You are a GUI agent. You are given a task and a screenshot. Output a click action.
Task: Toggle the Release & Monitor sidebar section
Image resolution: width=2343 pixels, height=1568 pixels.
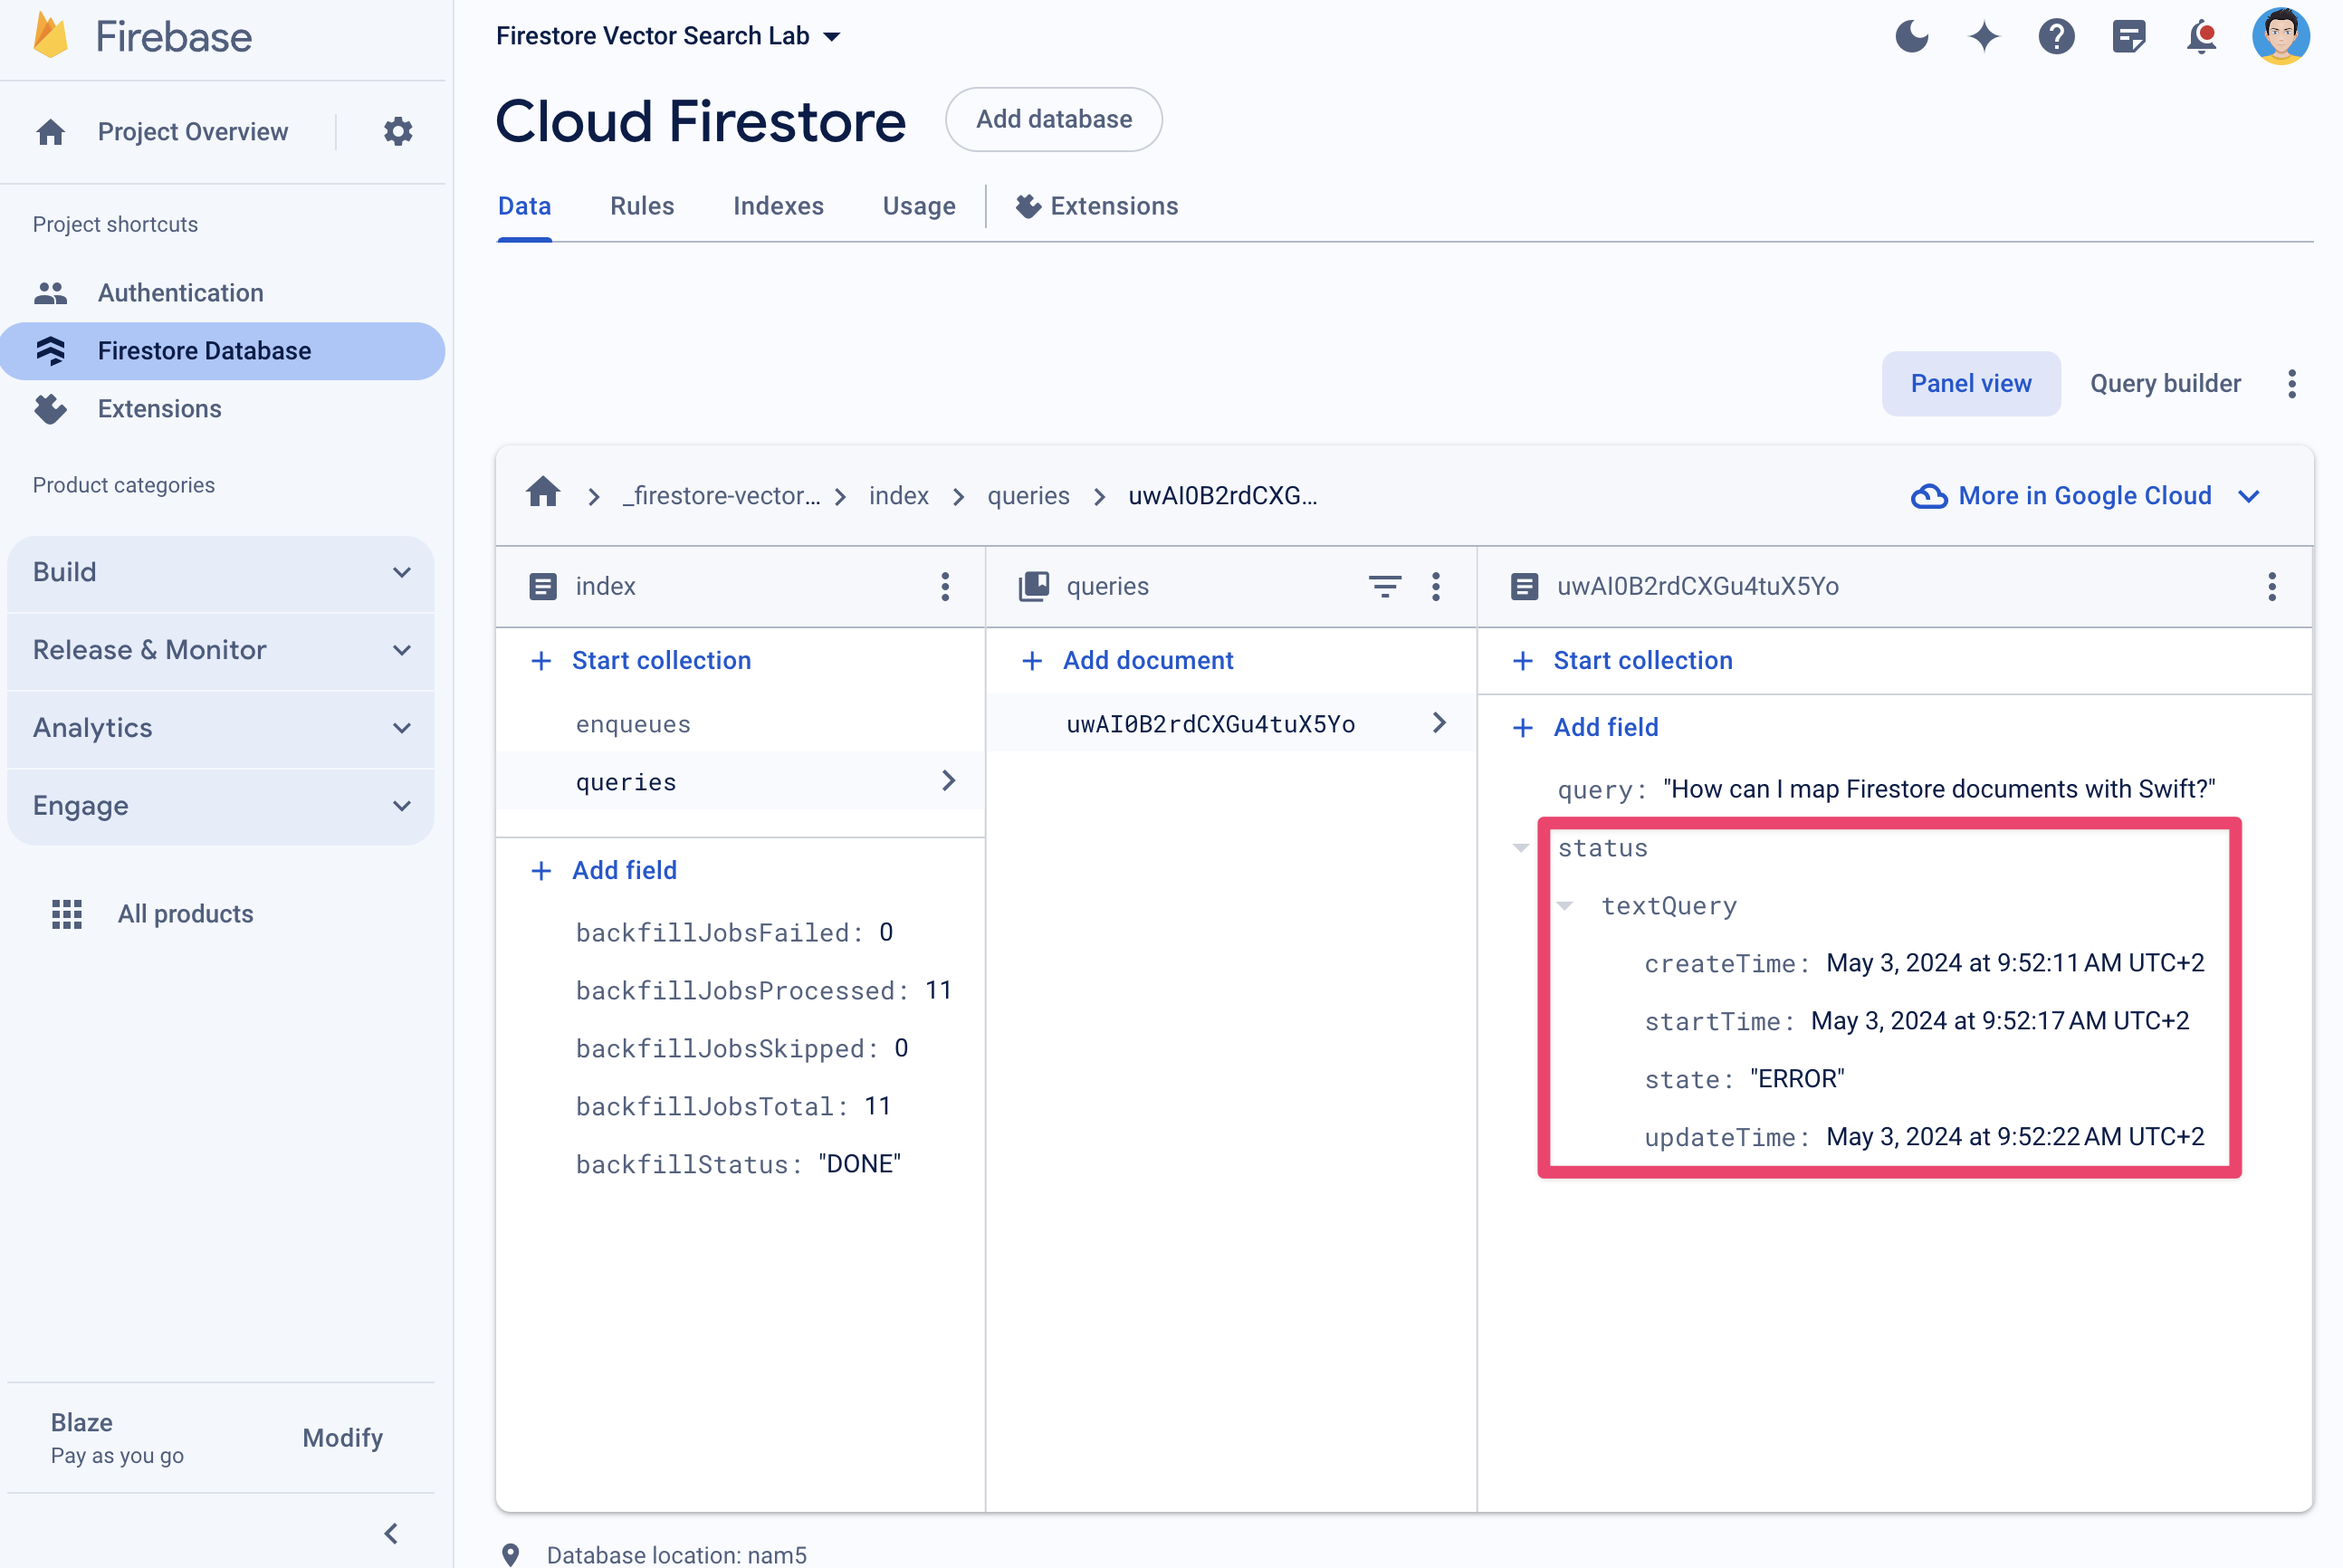[224, 649]
